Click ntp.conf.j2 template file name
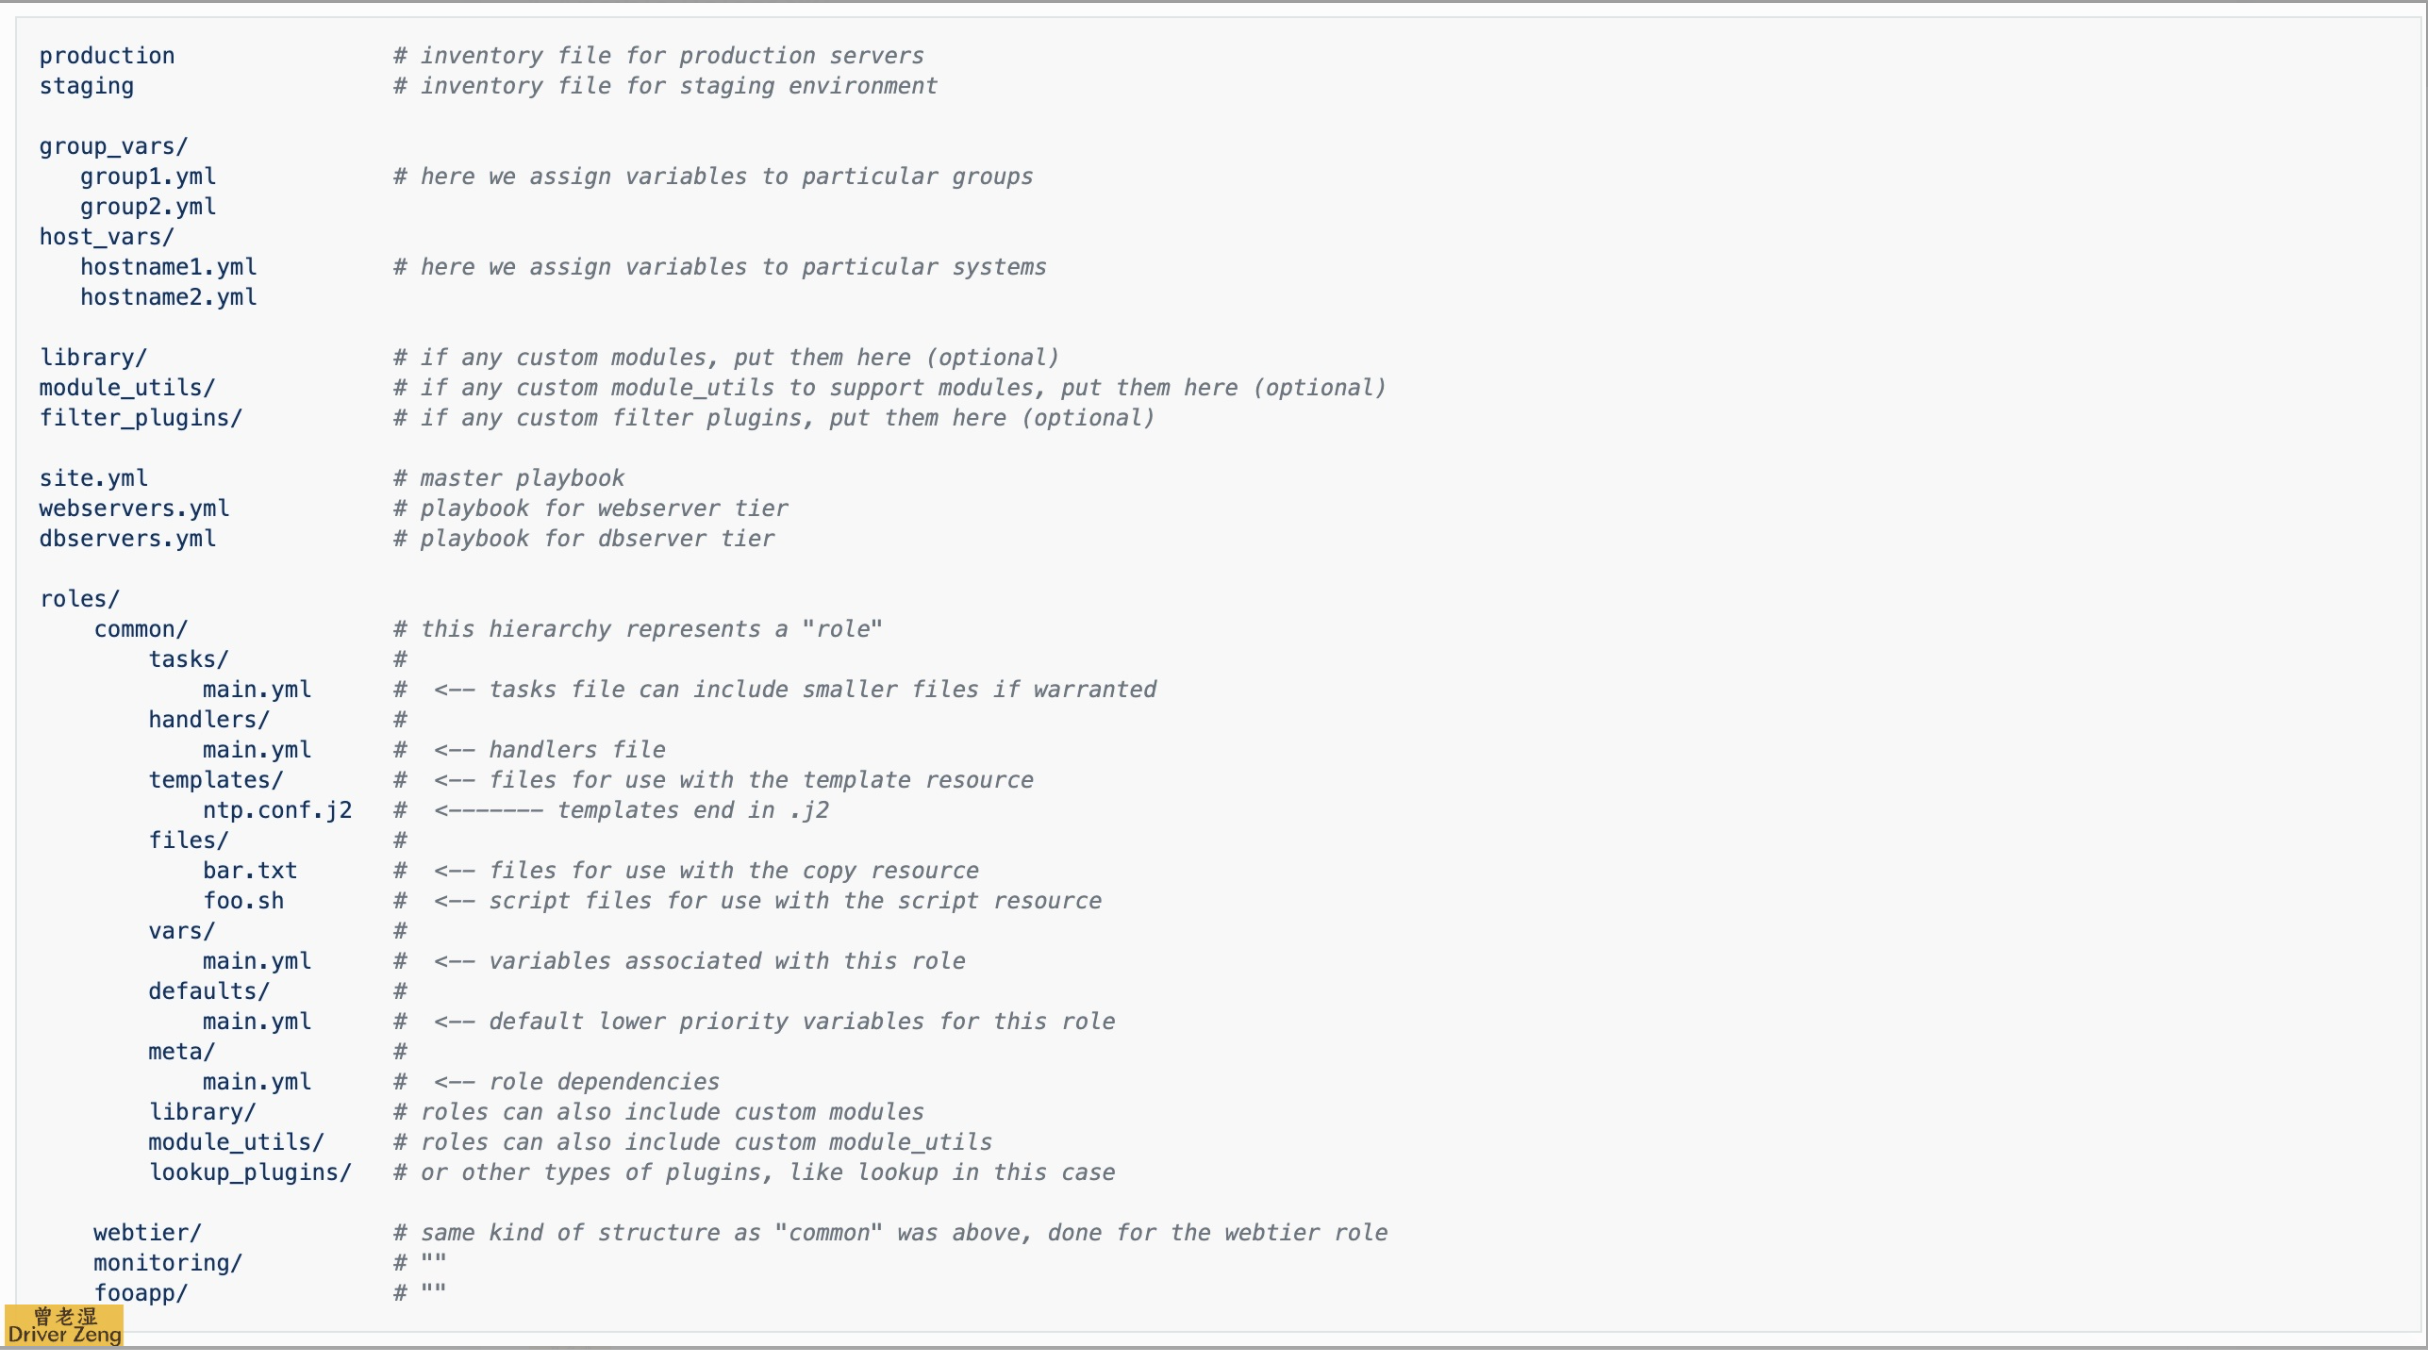 277,811
